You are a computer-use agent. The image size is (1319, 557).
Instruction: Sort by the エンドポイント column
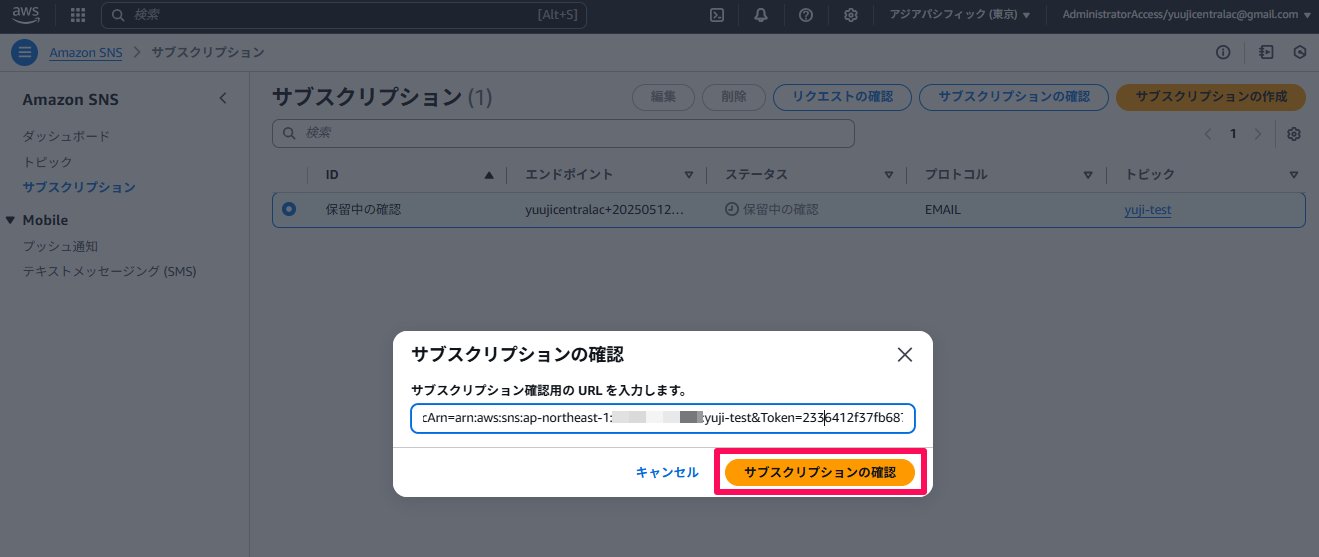pyautogui.click(x=688, y=175)
